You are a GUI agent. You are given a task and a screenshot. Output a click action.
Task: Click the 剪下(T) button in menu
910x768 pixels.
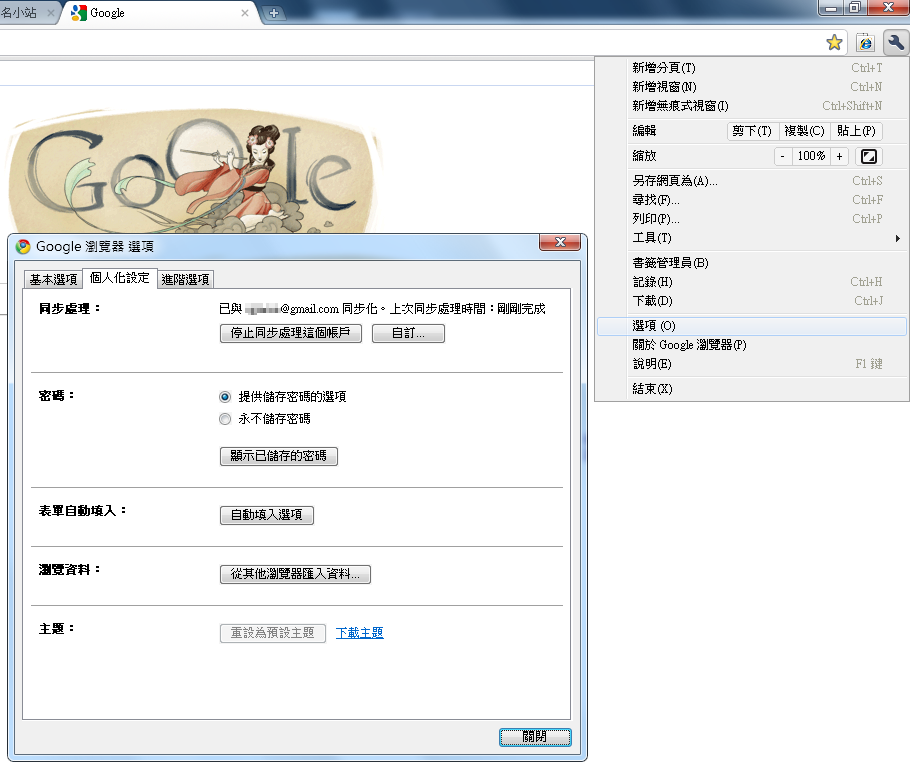point(752,131)
